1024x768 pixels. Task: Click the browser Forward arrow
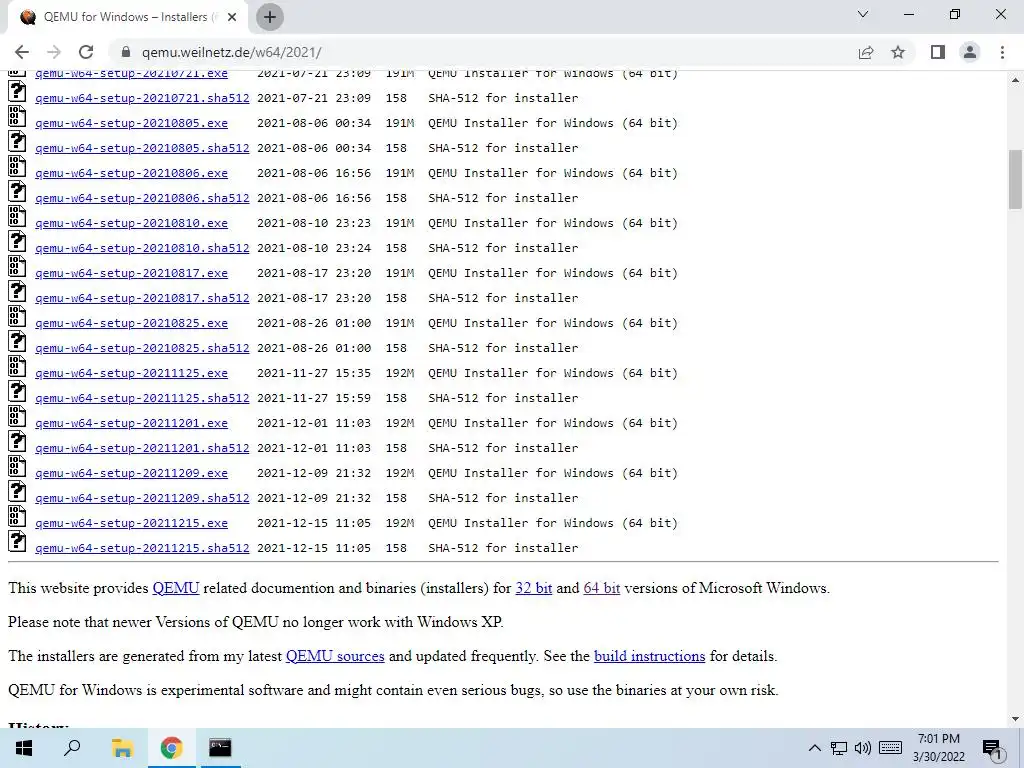54,52
